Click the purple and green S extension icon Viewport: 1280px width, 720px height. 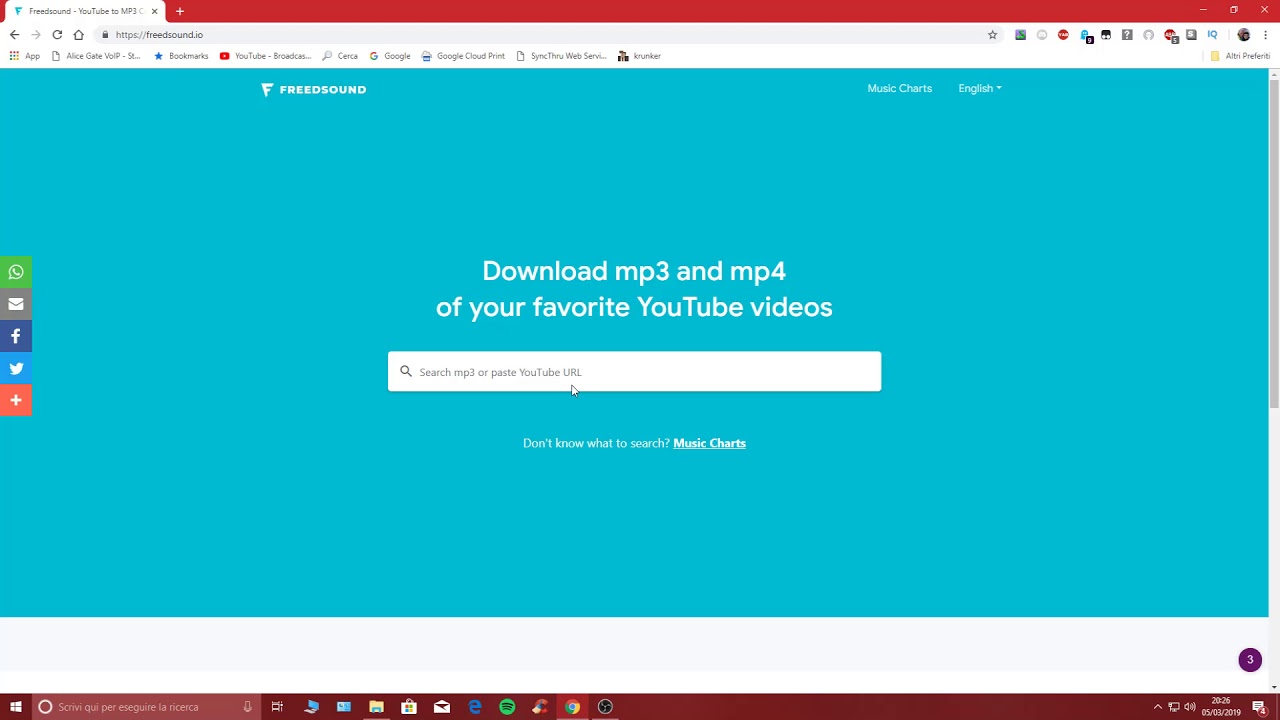pos(1020,35)
